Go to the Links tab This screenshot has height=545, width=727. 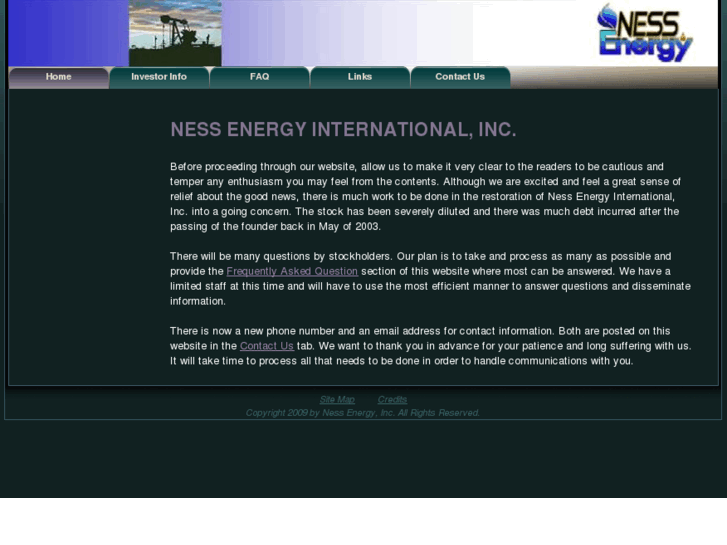360,77
